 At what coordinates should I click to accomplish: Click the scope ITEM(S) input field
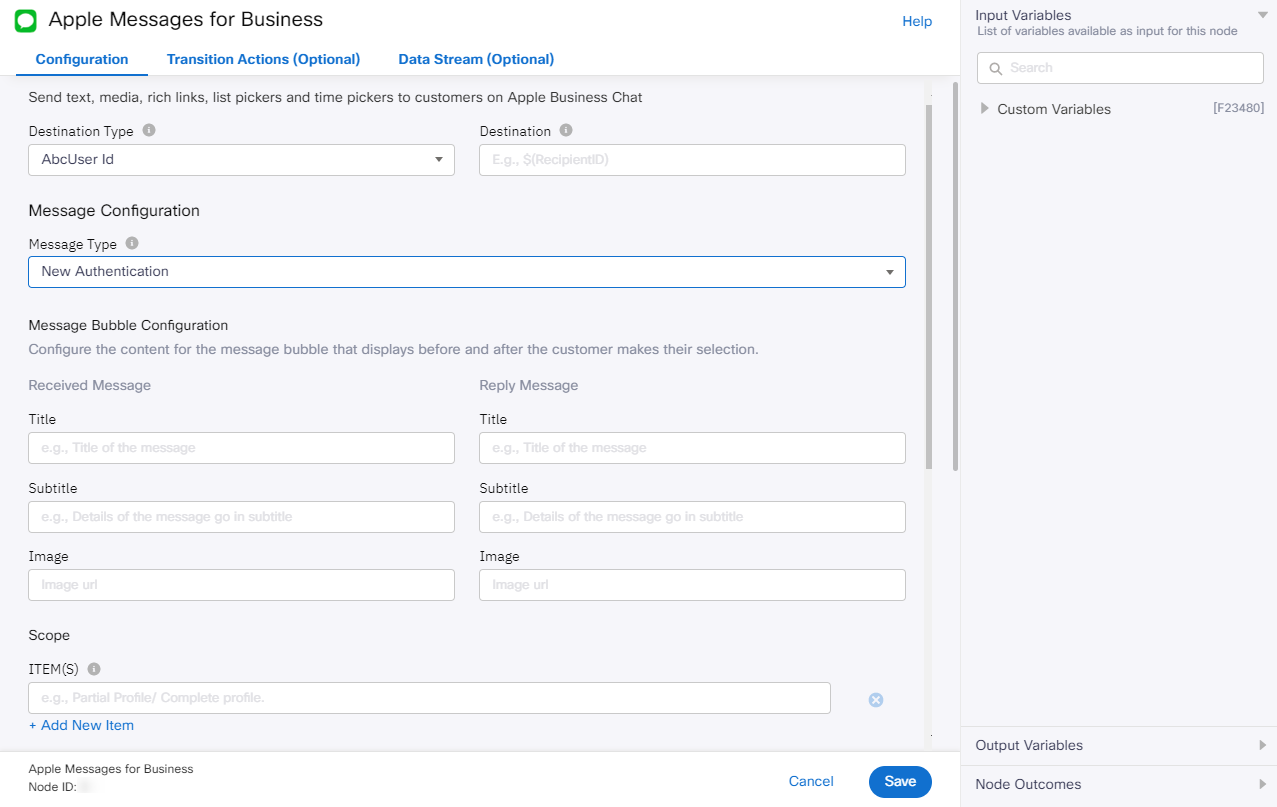tap(429, 698)
